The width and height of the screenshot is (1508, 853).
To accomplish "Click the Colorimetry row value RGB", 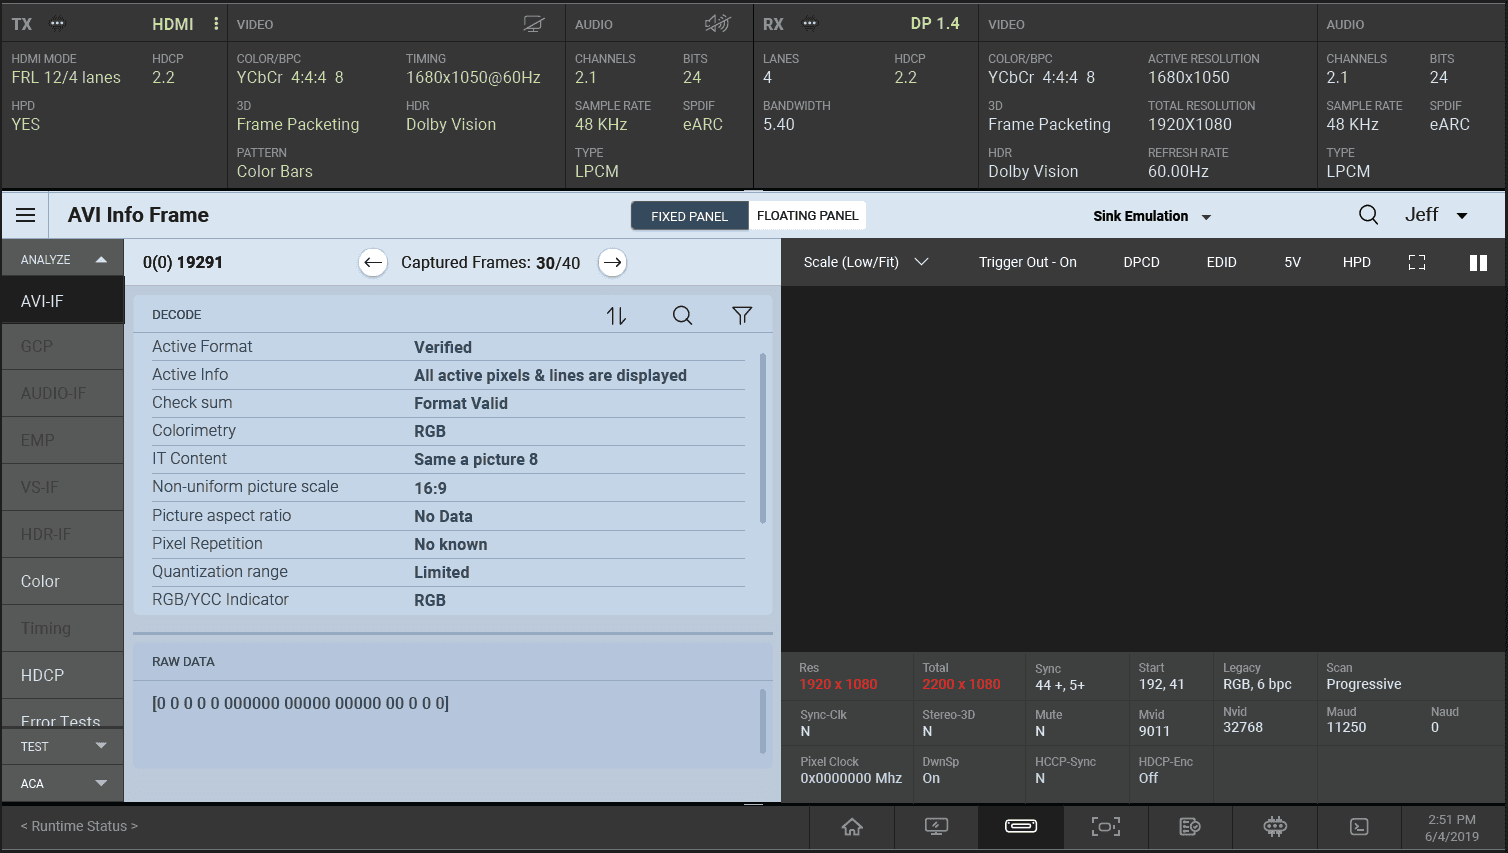I will pos(430,431).
